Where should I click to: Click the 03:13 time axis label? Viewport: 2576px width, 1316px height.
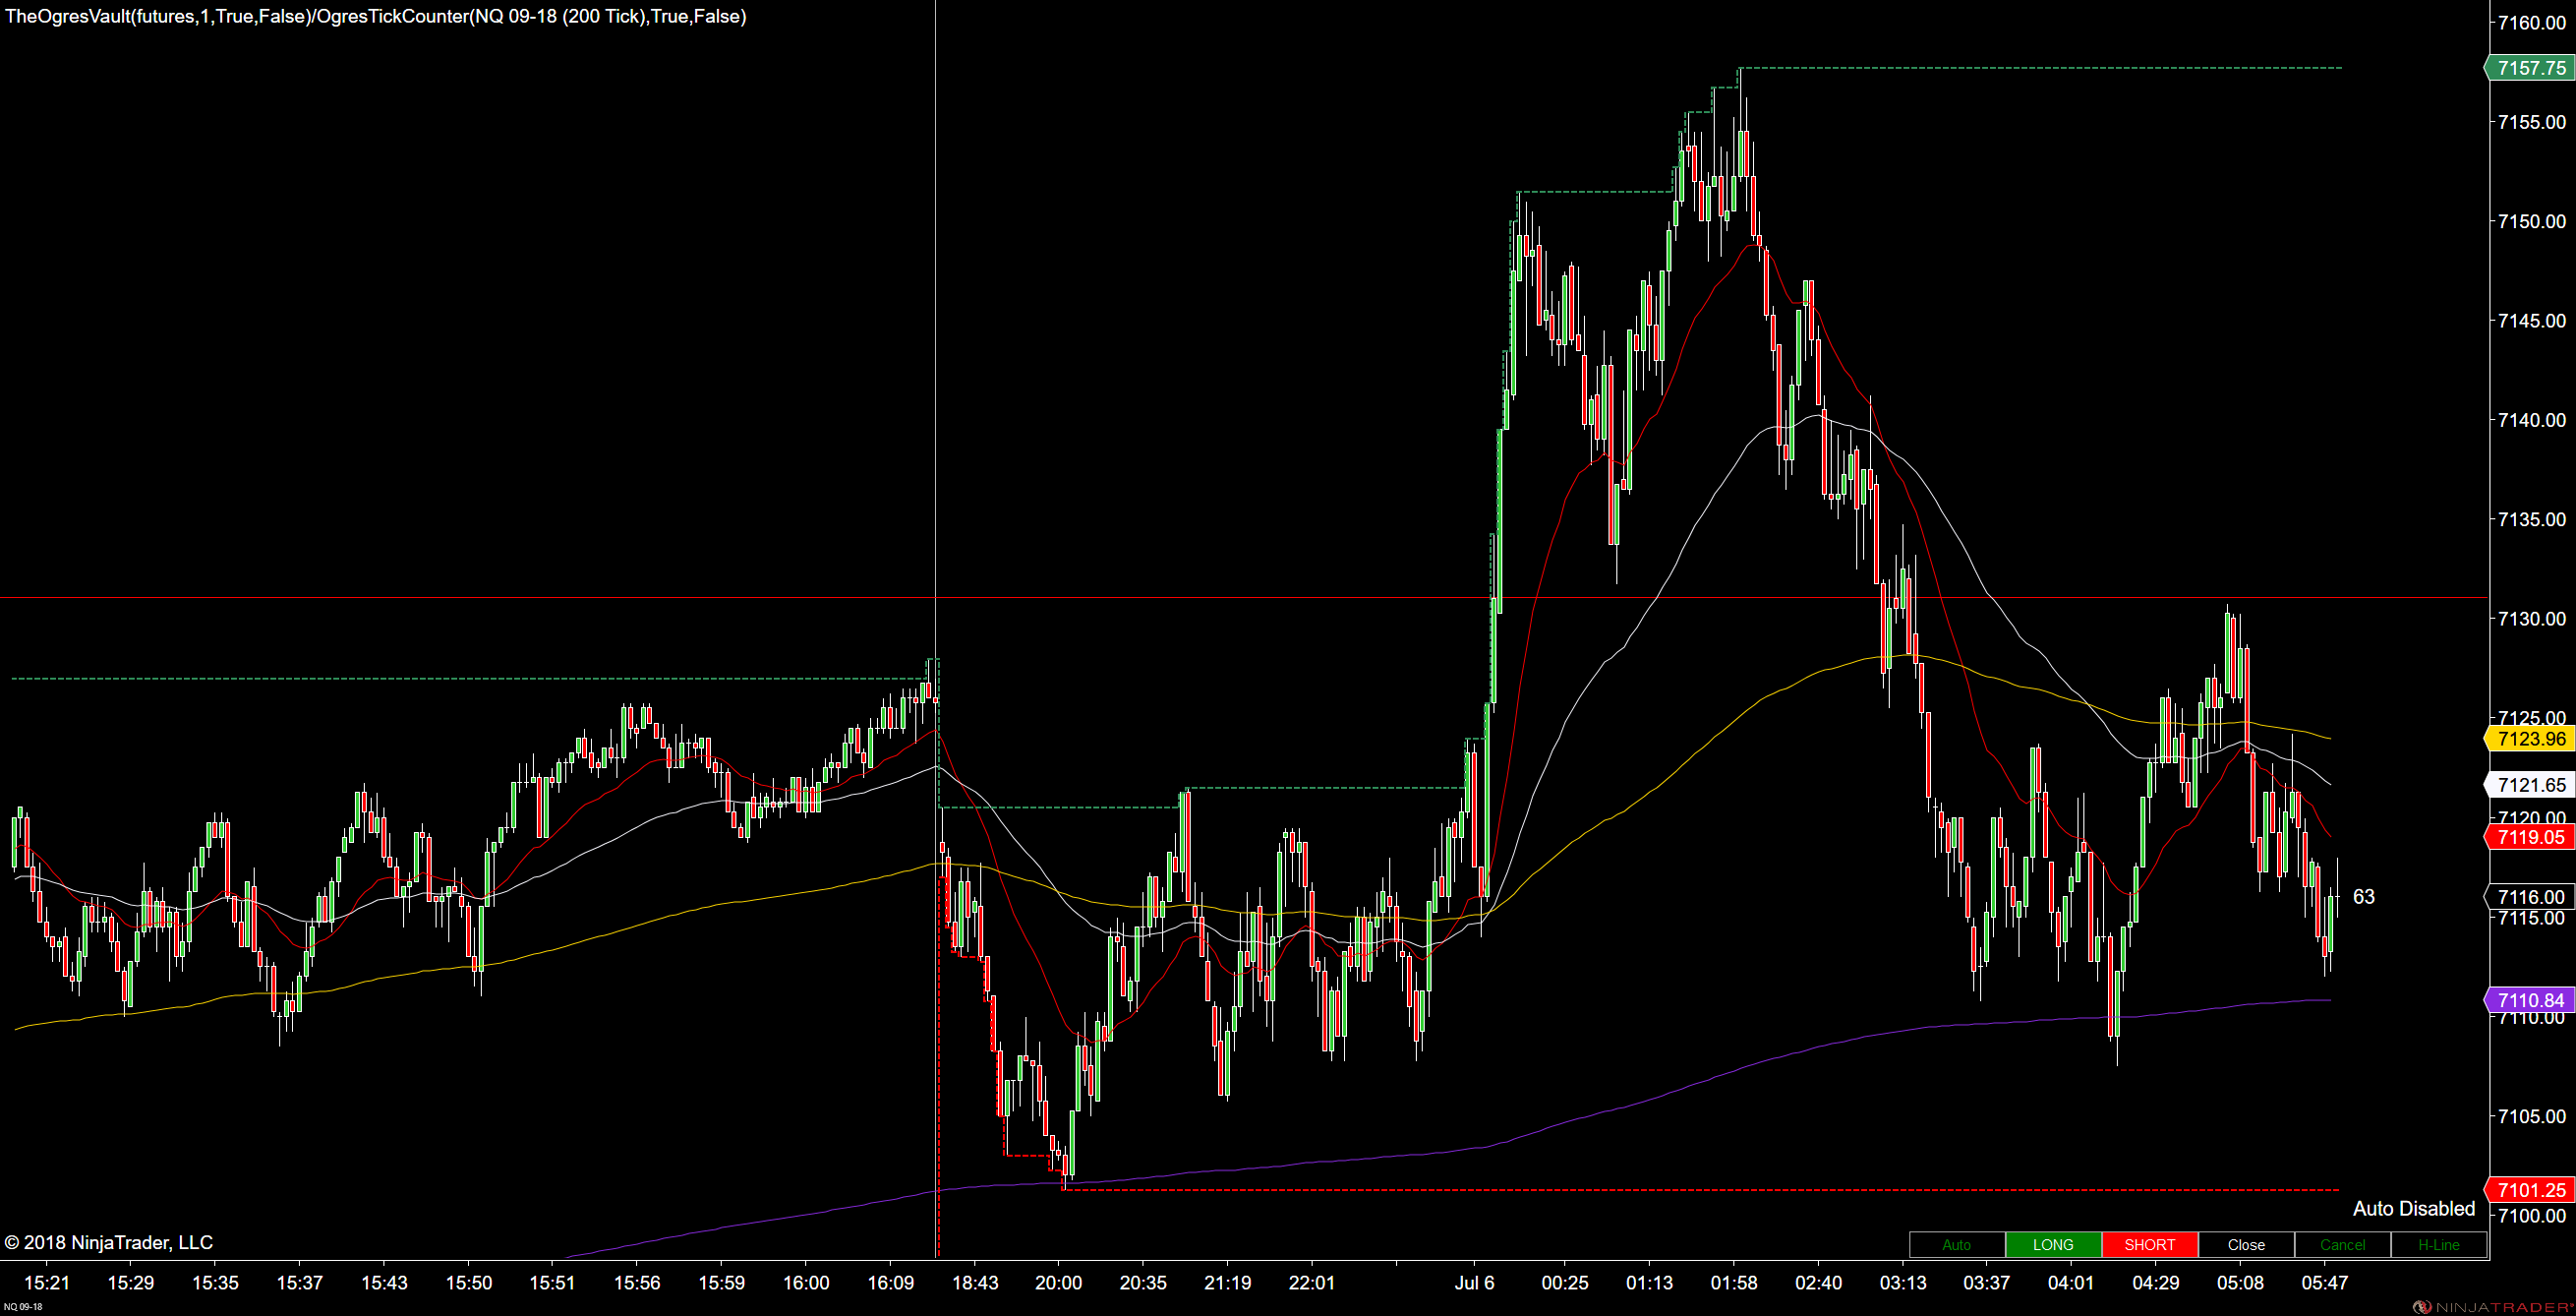(1903, 1283)
